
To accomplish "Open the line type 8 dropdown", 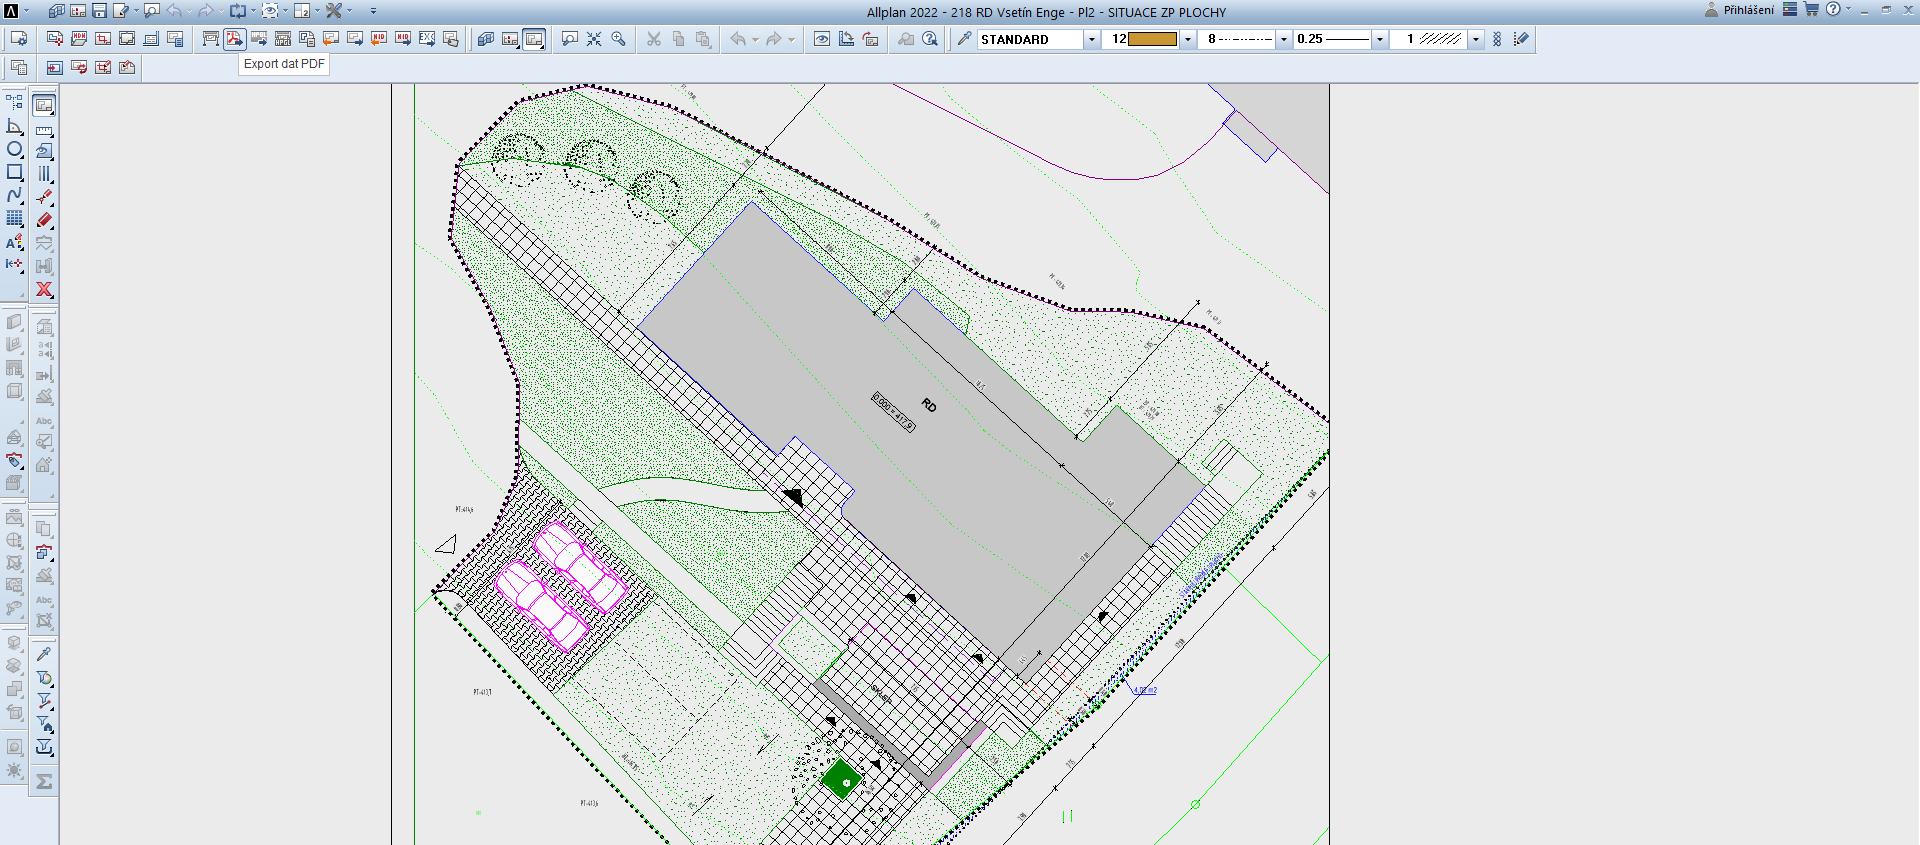I will point(1284,39).
